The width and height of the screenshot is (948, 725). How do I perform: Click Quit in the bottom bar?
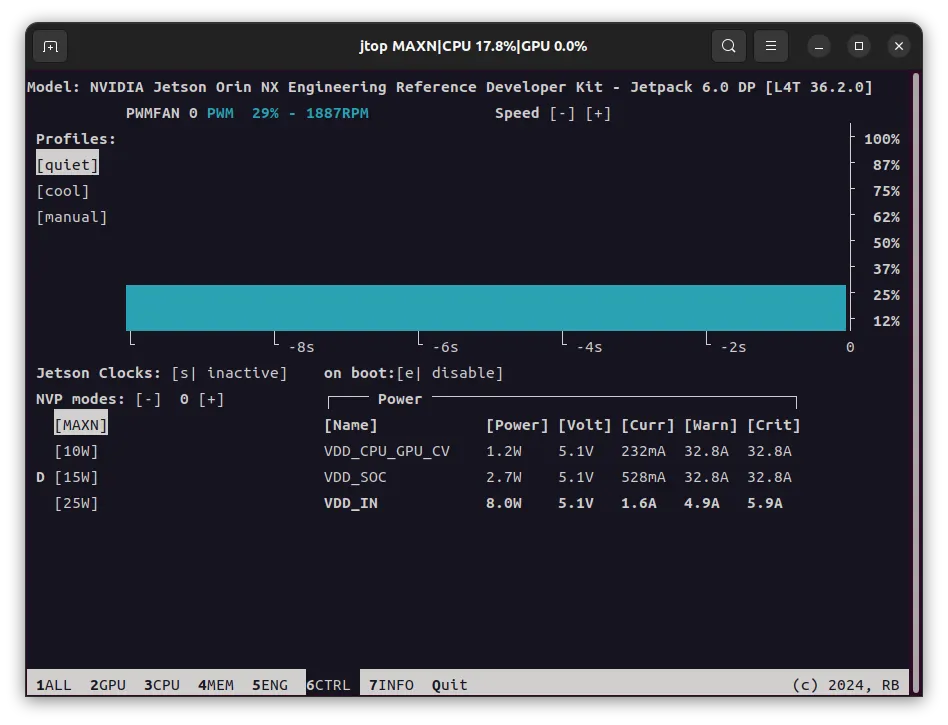click(449, 685)
